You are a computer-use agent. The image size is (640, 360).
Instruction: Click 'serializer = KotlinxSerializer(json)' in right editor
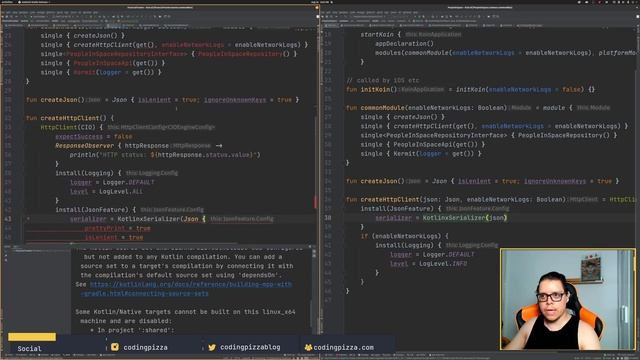pos(441,218)
